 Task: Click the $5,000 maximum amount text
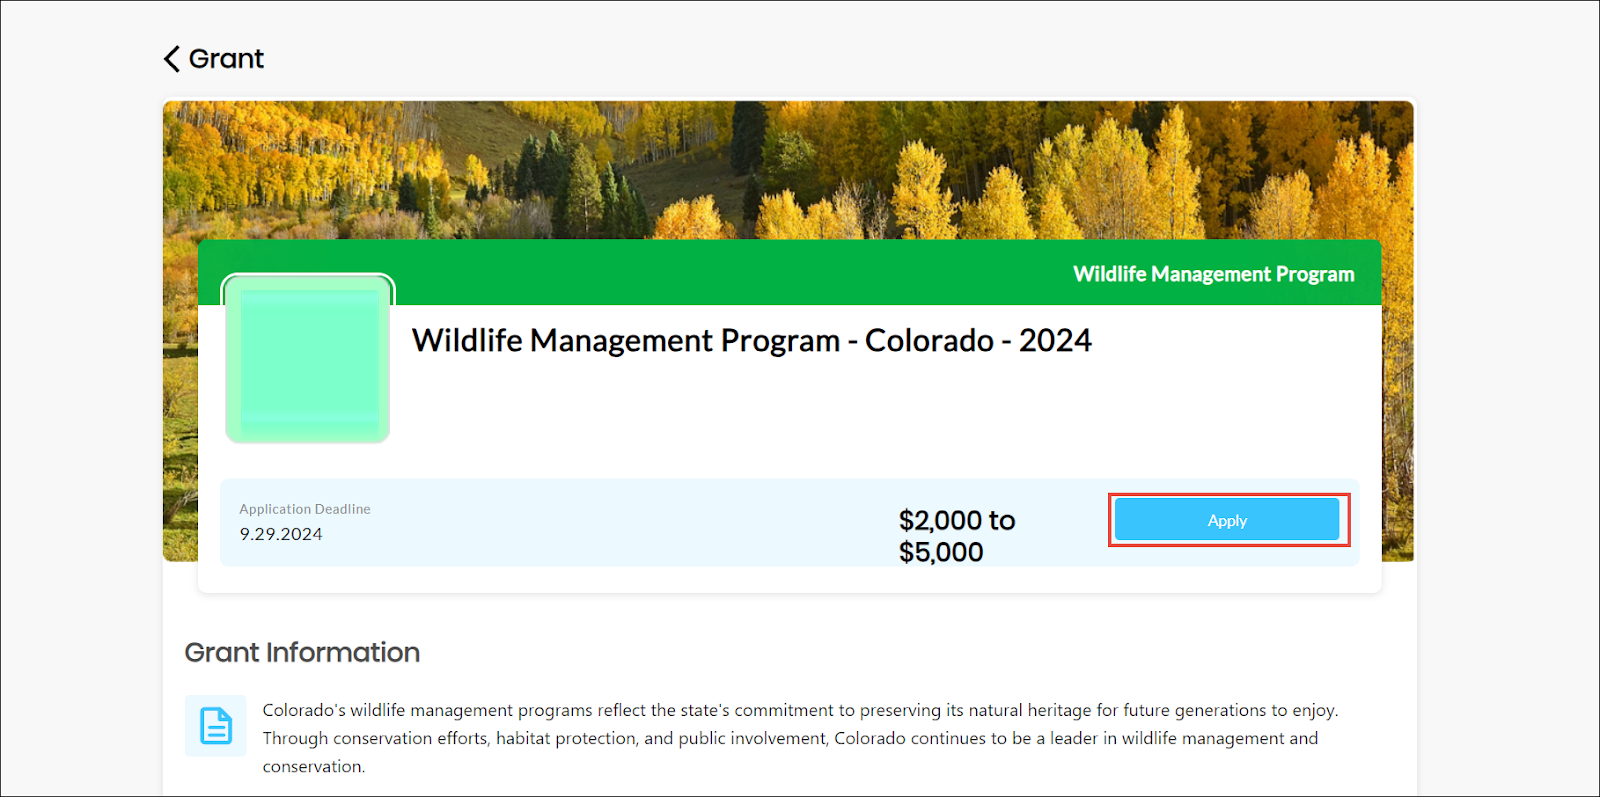941,552
